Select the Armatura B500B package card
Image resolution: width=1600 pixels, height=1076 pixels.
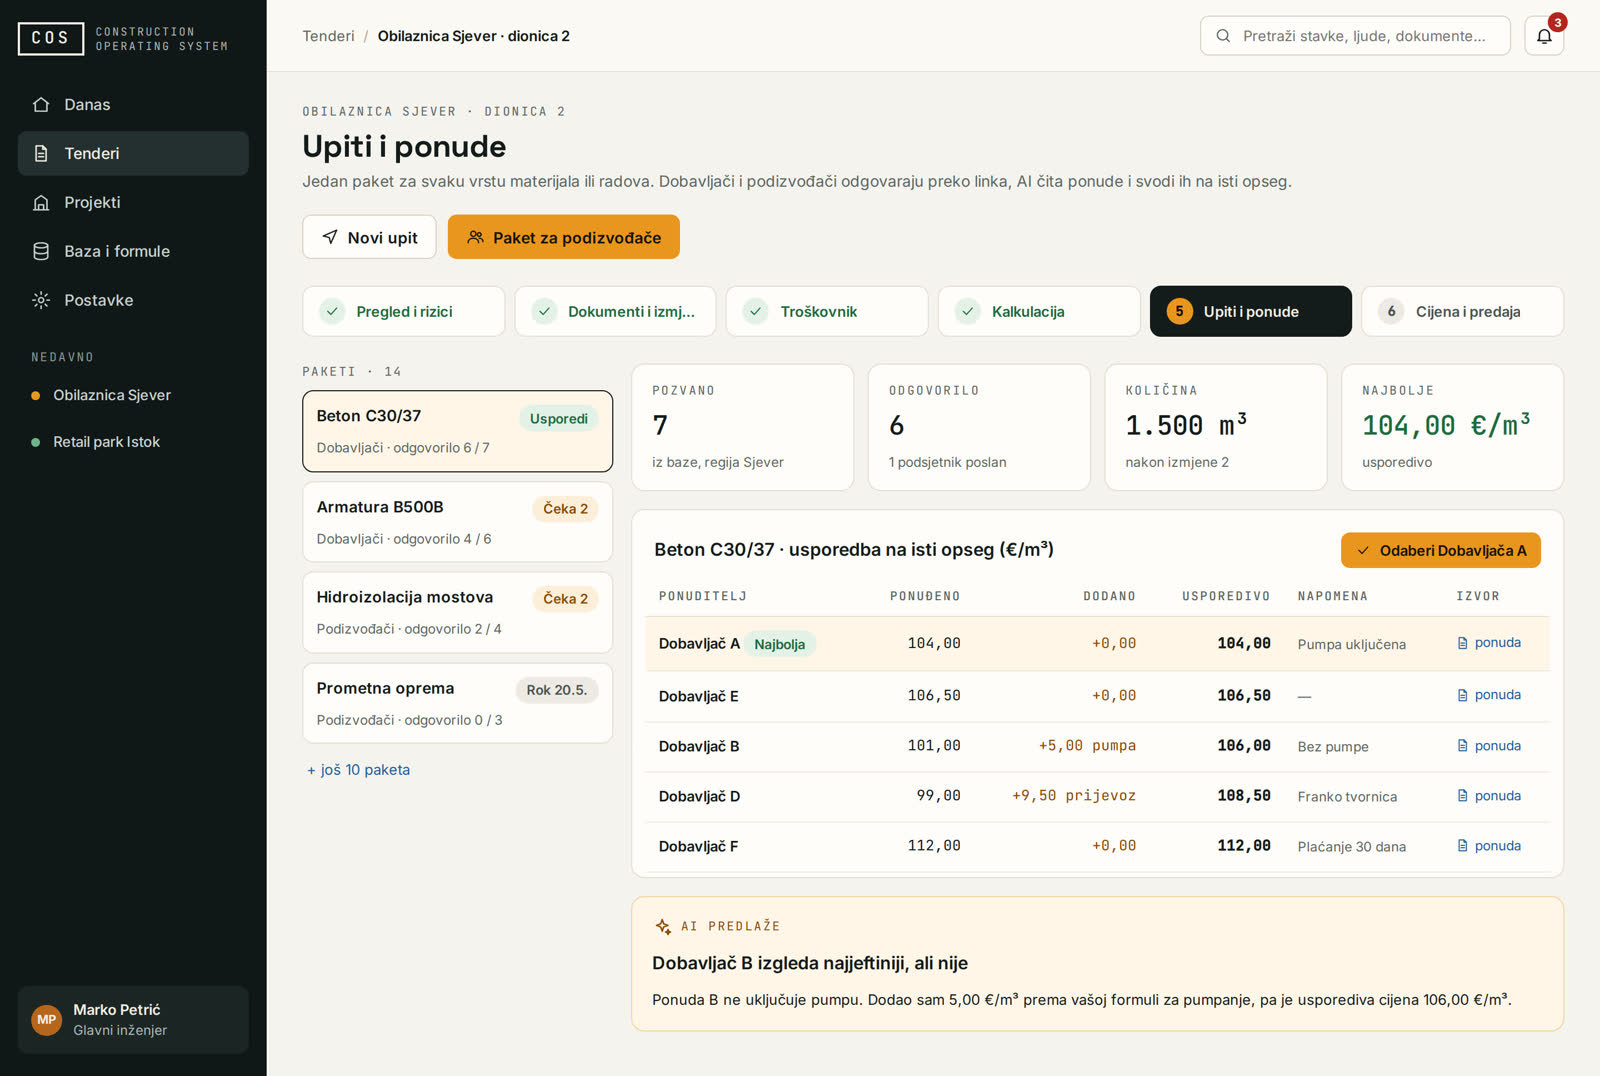coord(457,522)
